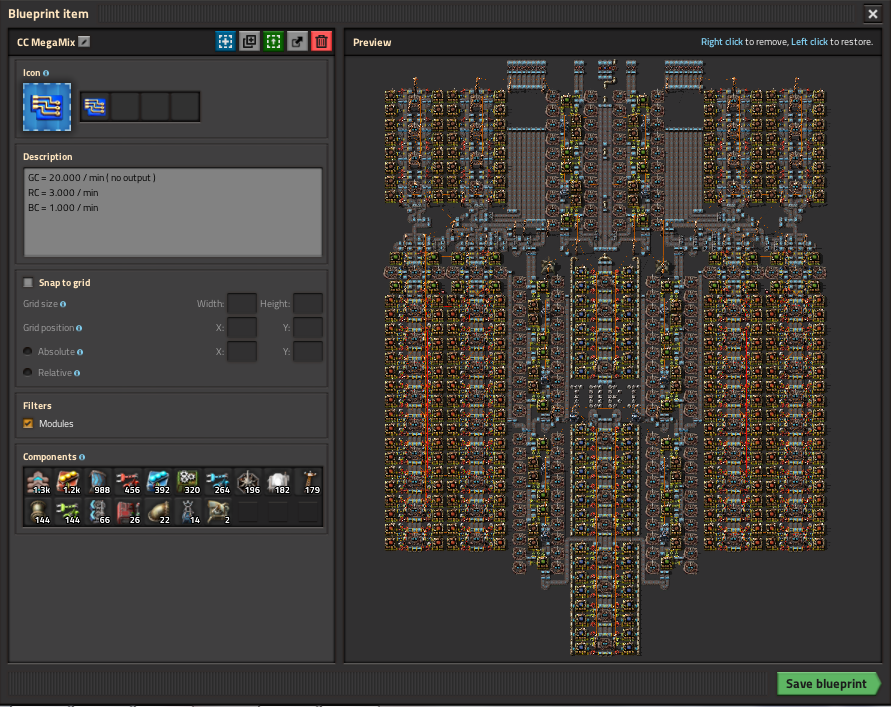The height and width of the screenshot is (707, 891).
Task: Click the second empty icon slot
Action: [x=125, y=106]
